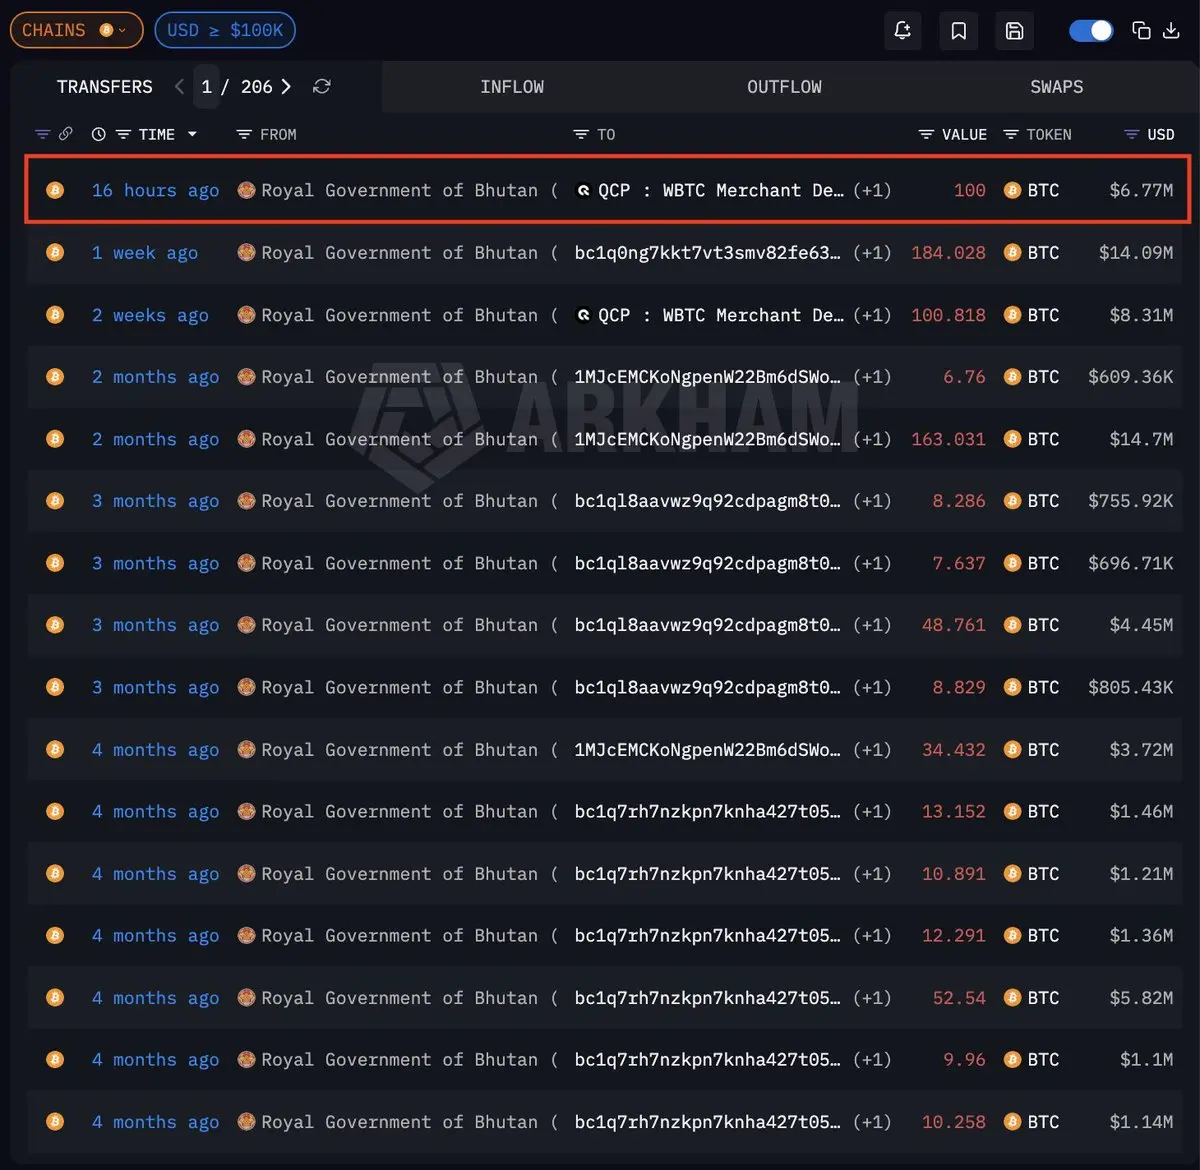Toggle the blue switch in top bar
Image resolution: width=1200 pixels, height=1170 pixels.
[1091, 31]
